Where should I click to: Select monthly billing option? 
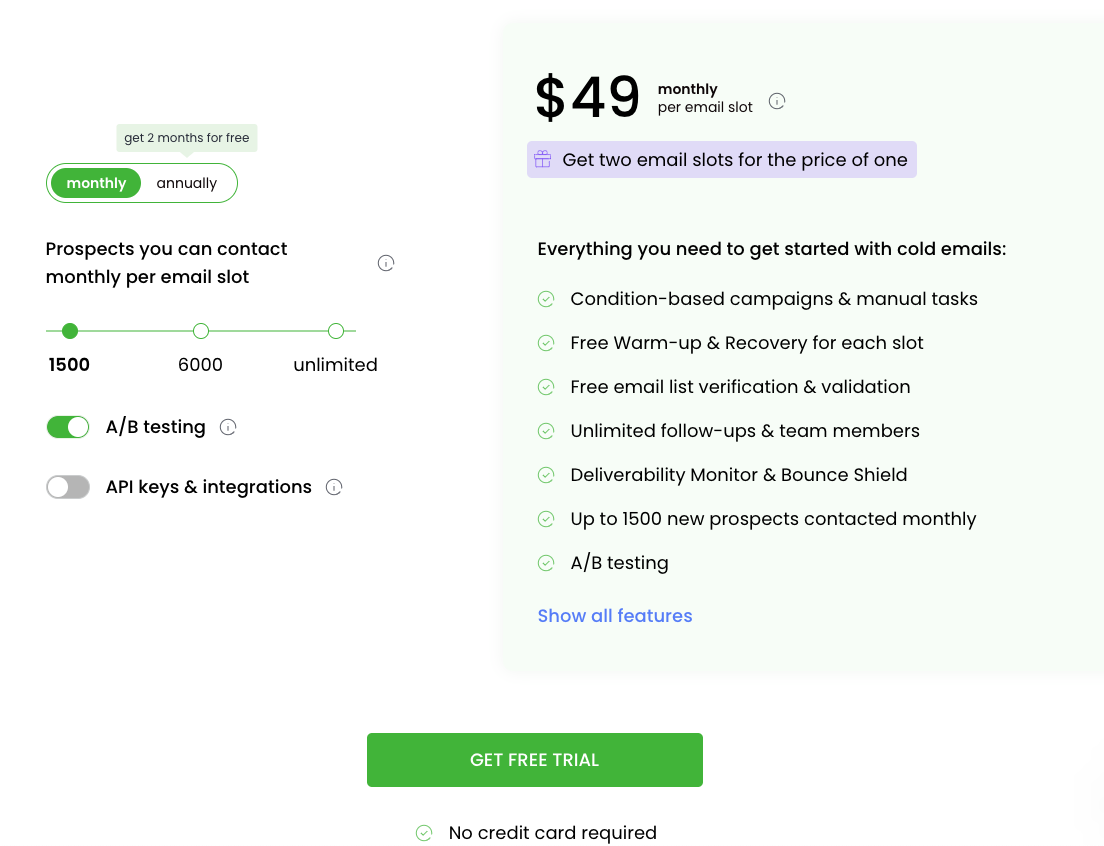tap(96, 183)
